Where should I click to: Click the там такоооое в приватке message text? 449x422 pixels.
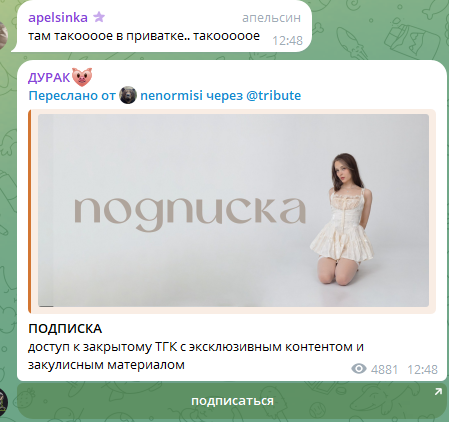(144, 36)
